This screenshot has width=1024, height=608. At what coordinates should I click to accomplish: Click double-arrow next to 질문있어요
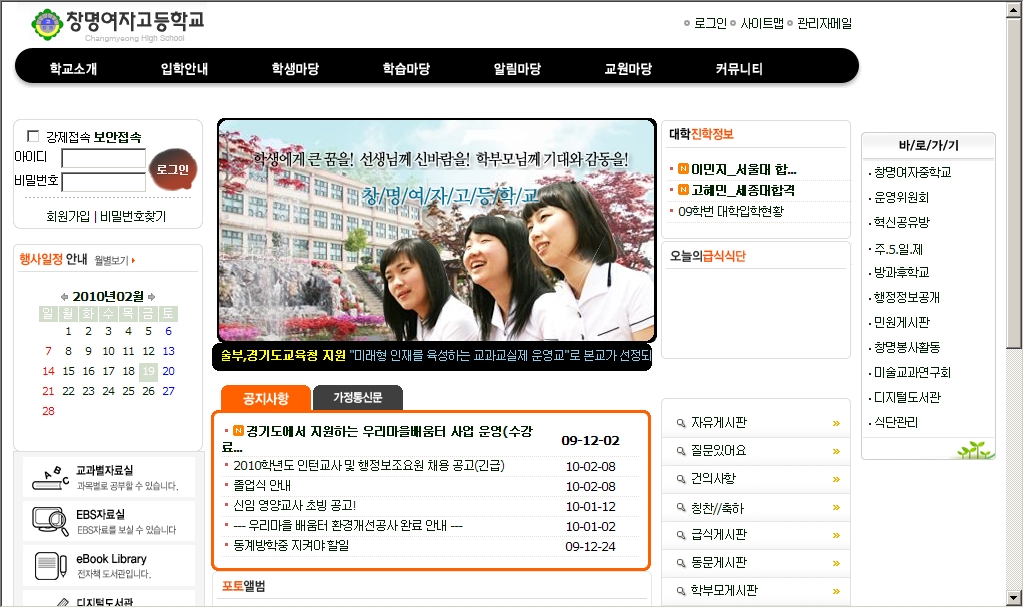tap(836, 451)
